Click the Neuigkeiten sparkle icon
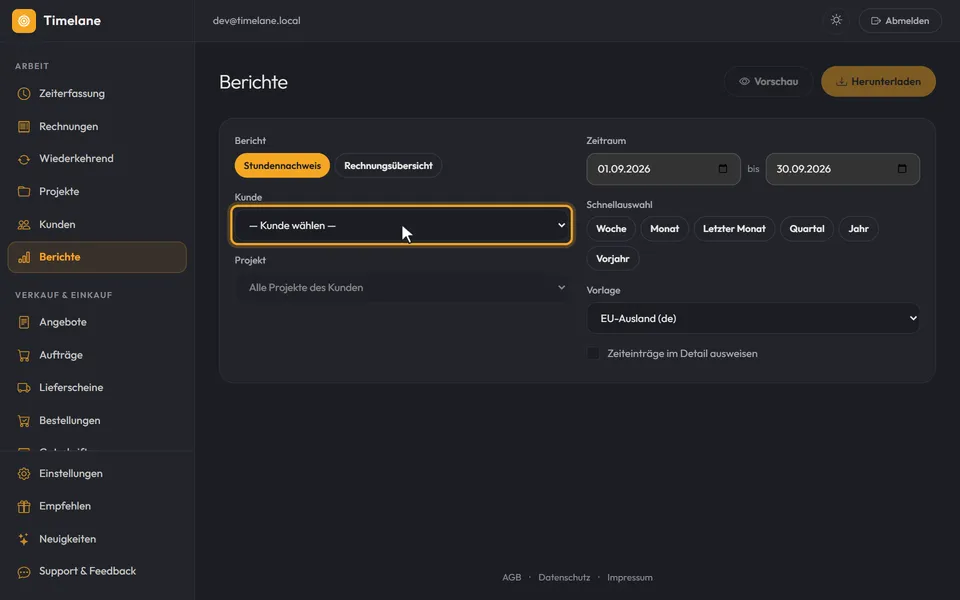 24,539
